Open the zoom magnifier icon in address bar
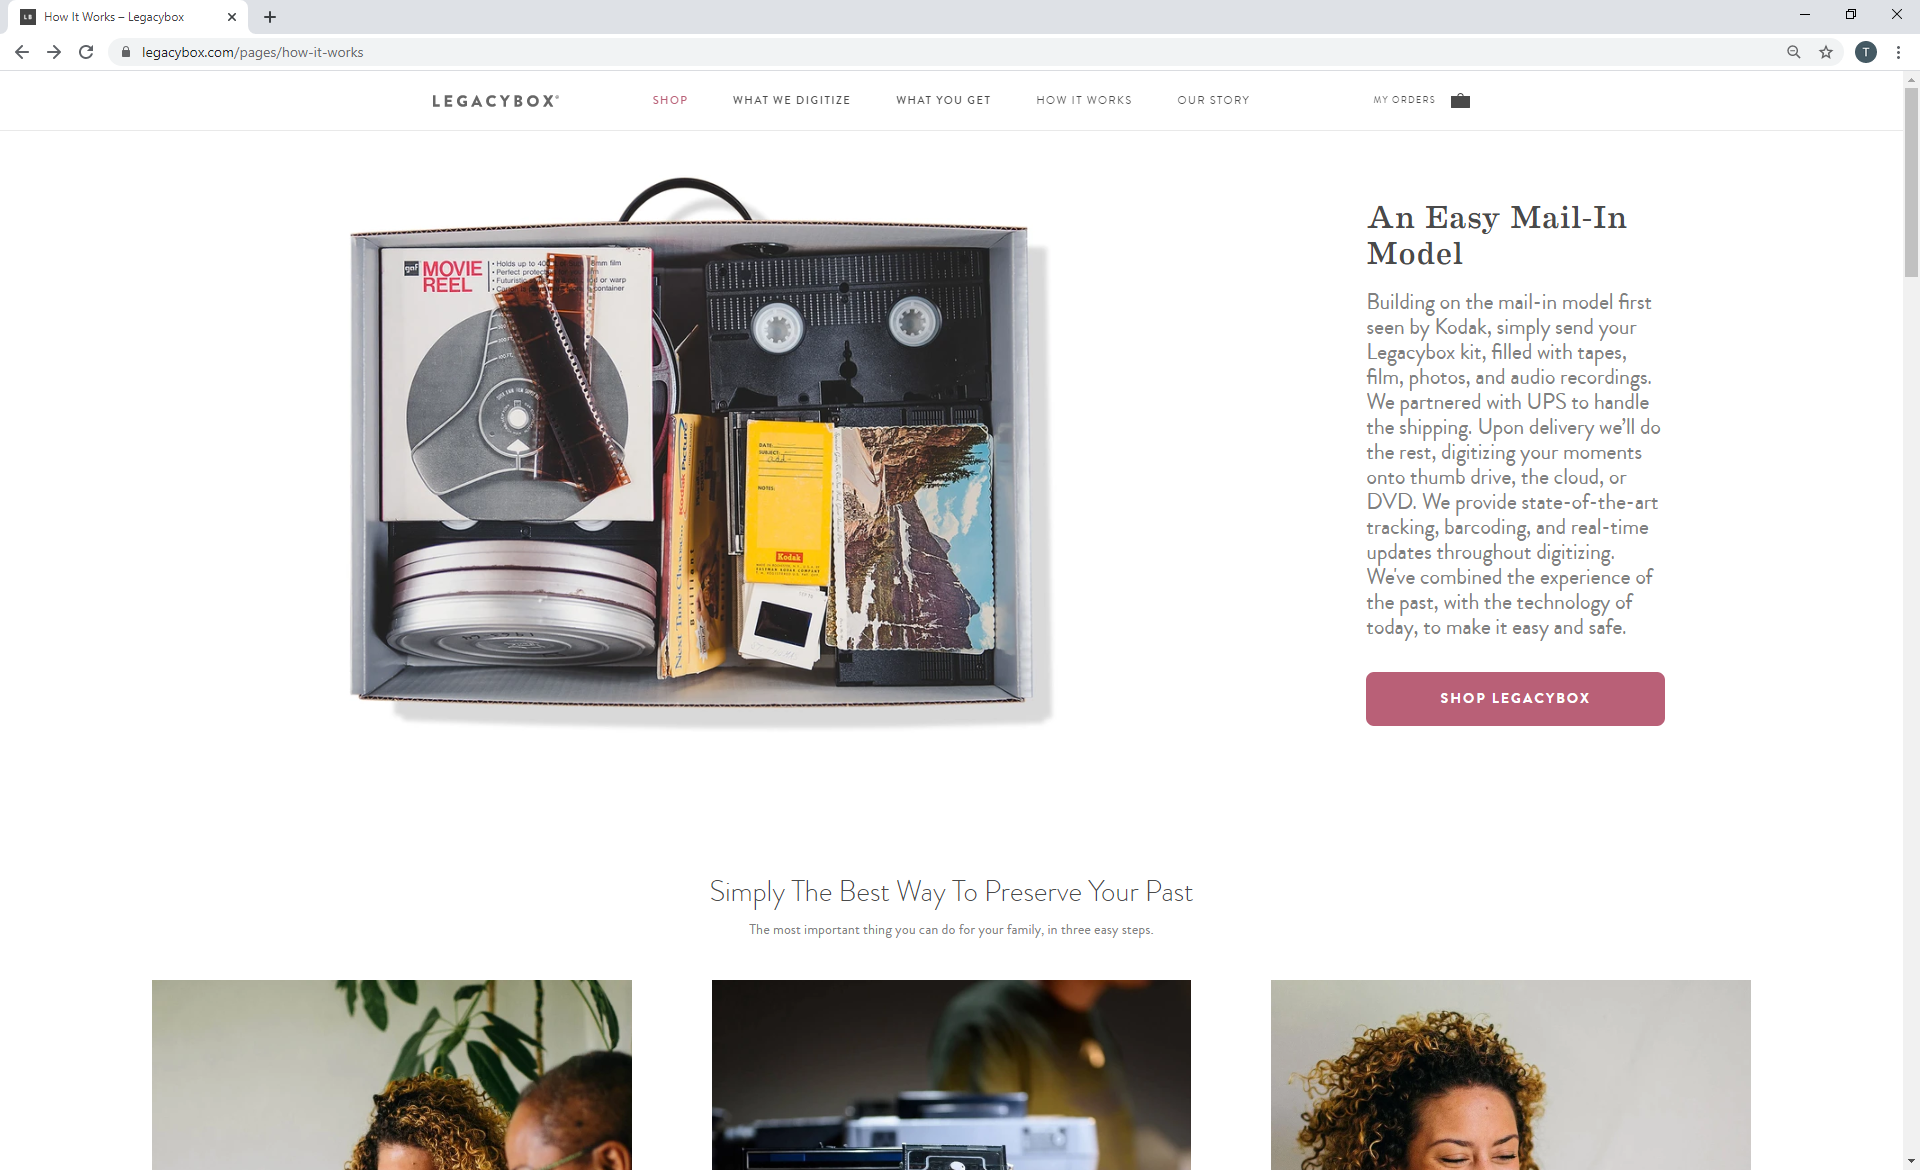Screen dimensions: 1920x1170 (x=1794, y=52)
